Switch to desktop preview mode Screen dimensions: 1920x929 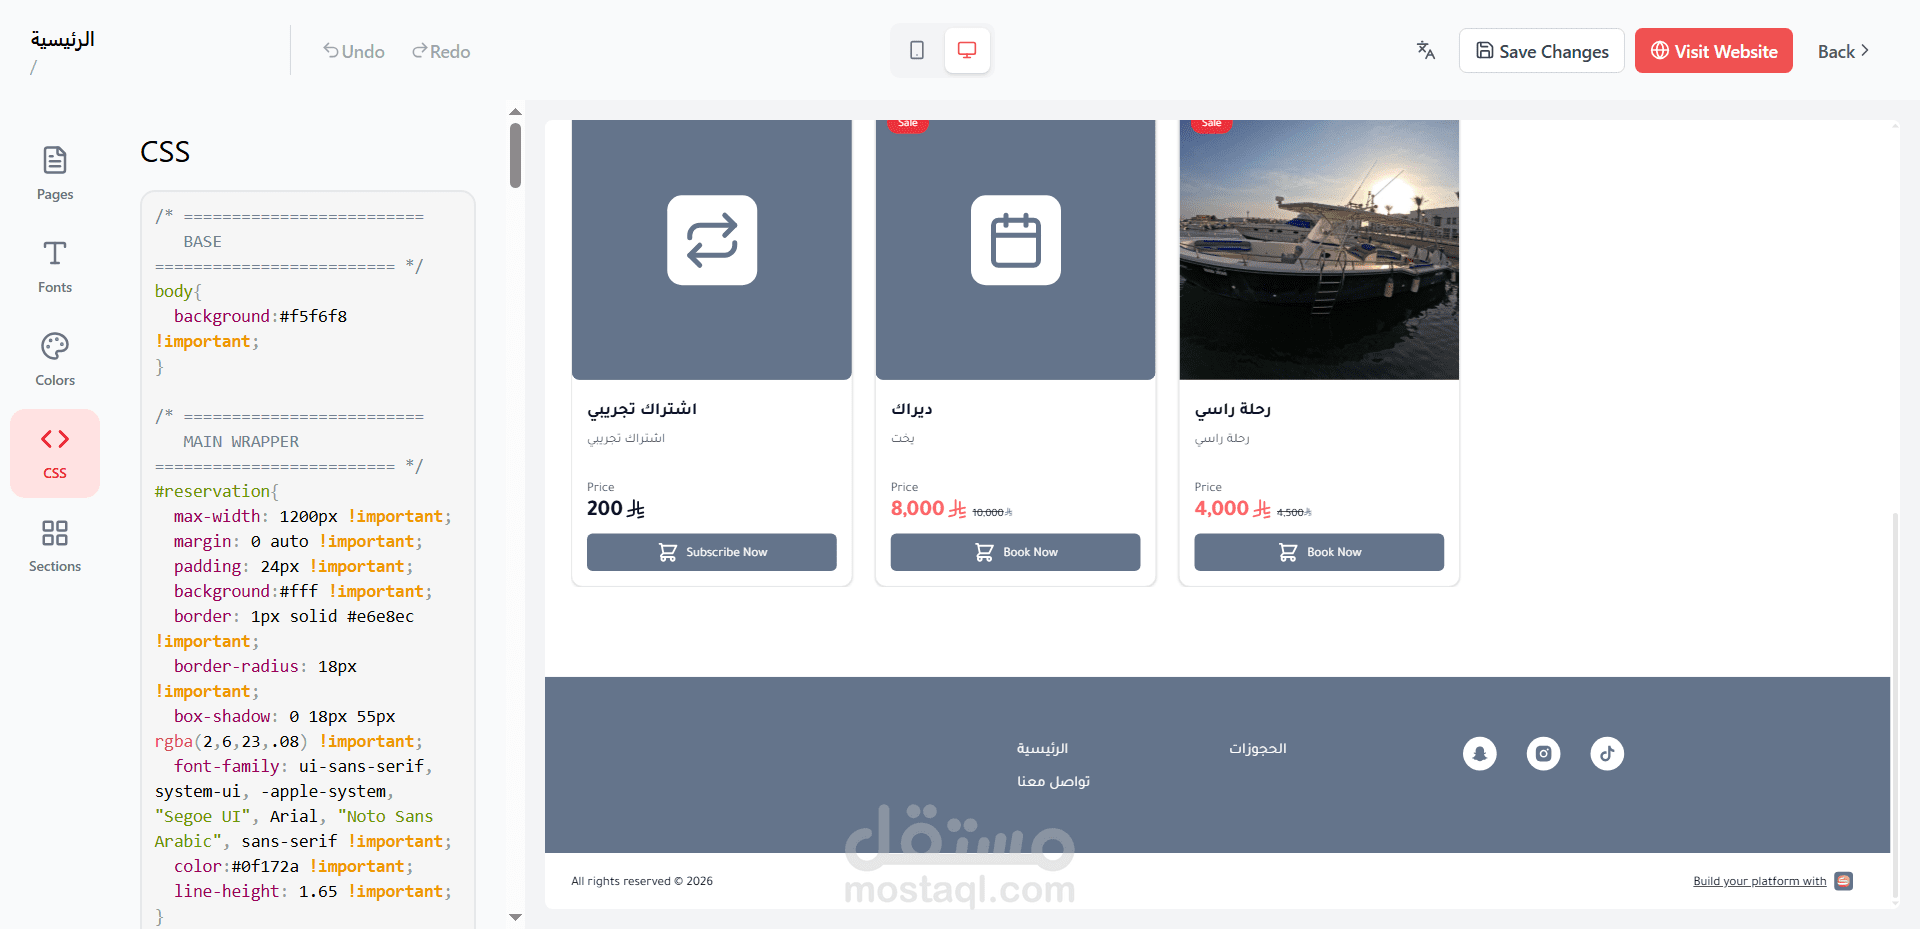(x=967, y=50)
